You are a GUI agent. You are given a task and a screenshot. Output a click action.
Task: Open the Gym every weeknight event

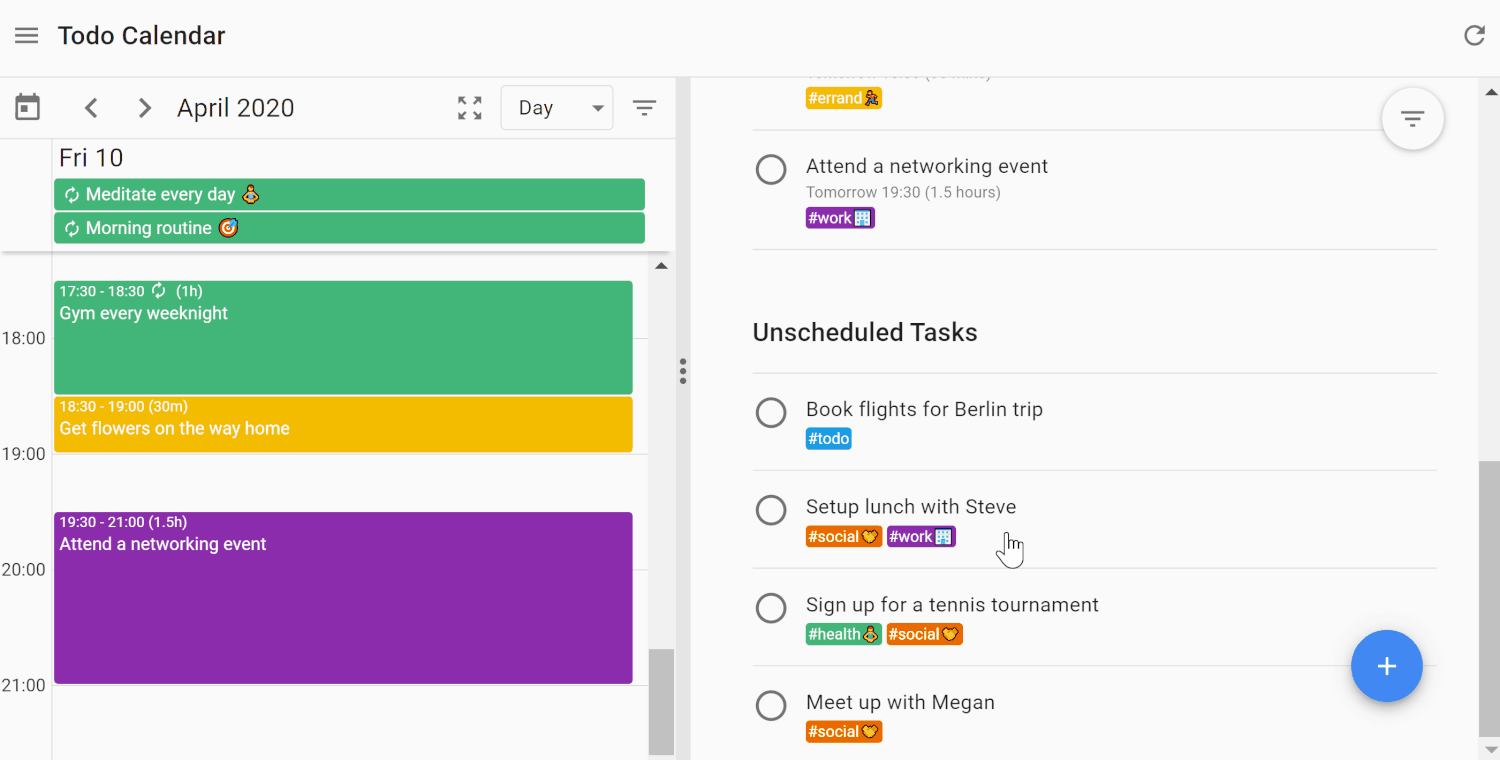343,337
